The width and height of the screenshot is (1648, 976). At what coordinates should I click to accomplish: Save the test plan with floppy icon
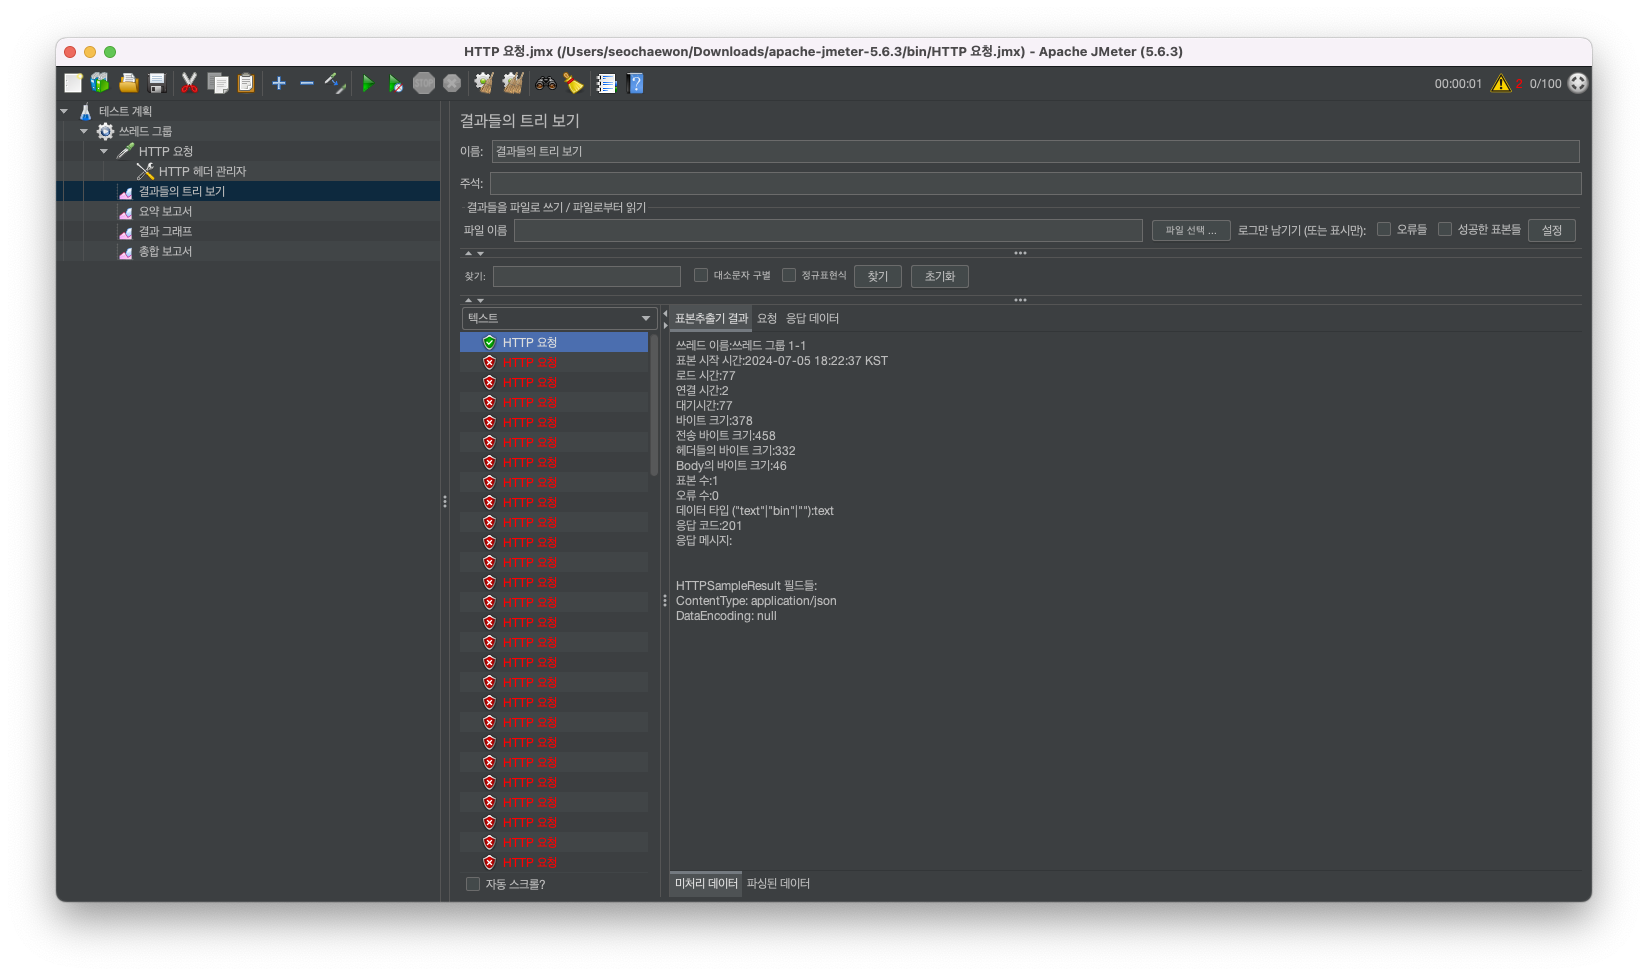157,83
